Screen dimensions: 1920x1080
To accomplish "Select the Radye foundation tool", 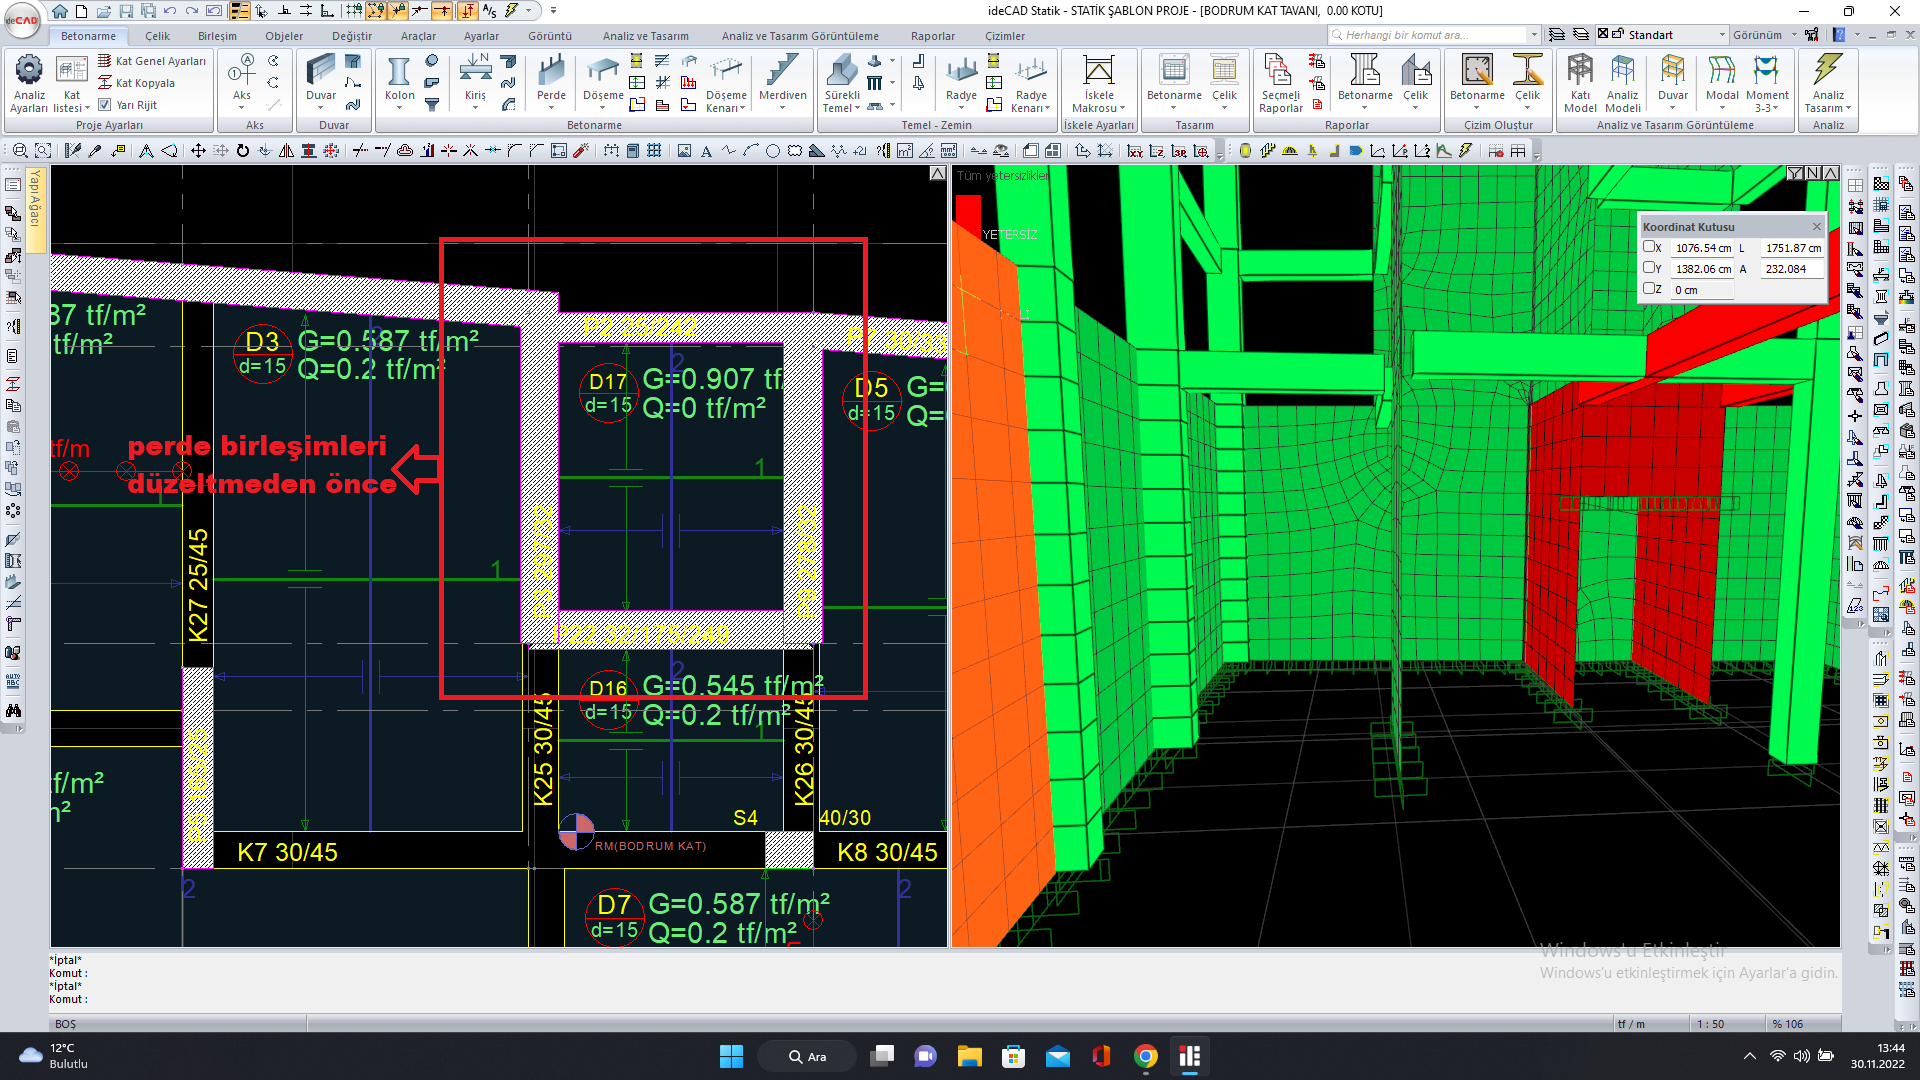I will click(961, 82).
